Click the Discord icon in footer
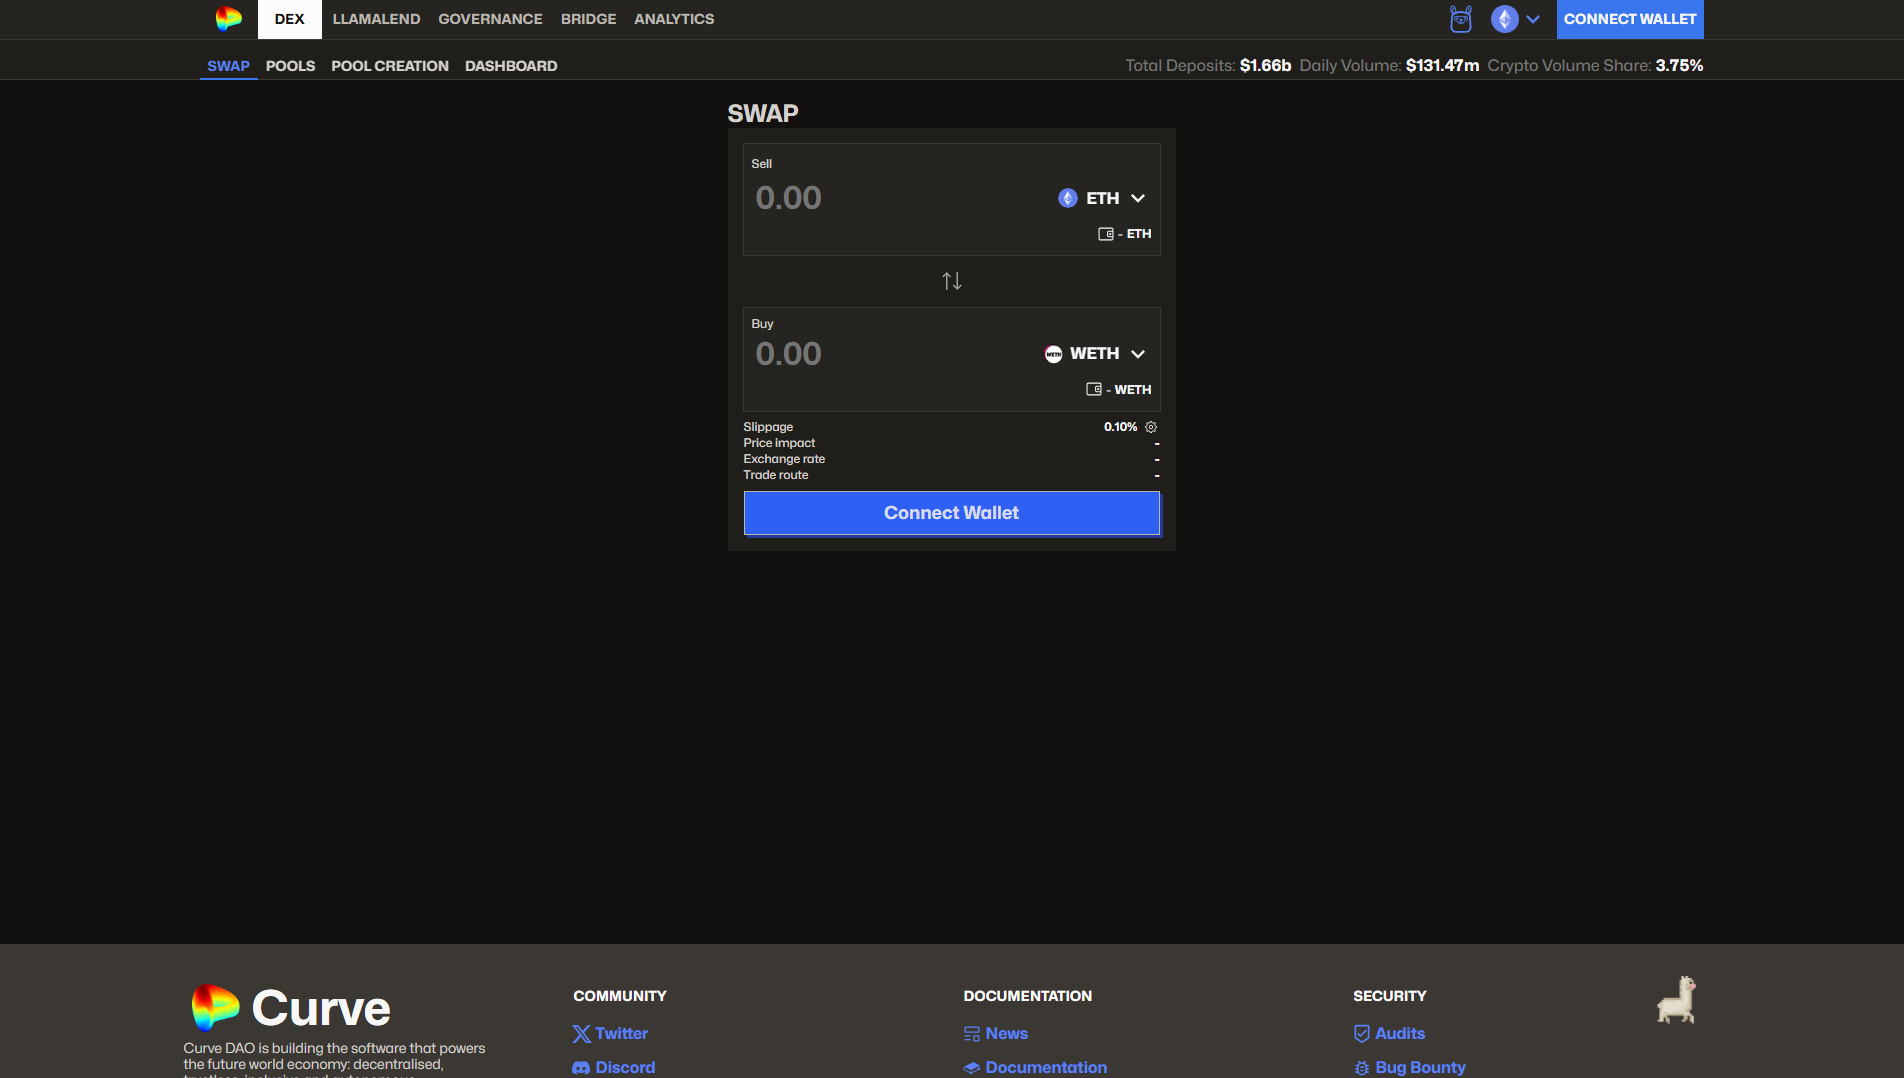Image resolution: width=1904 pixels, height=1078 pixels. [x=581, y=1068]
